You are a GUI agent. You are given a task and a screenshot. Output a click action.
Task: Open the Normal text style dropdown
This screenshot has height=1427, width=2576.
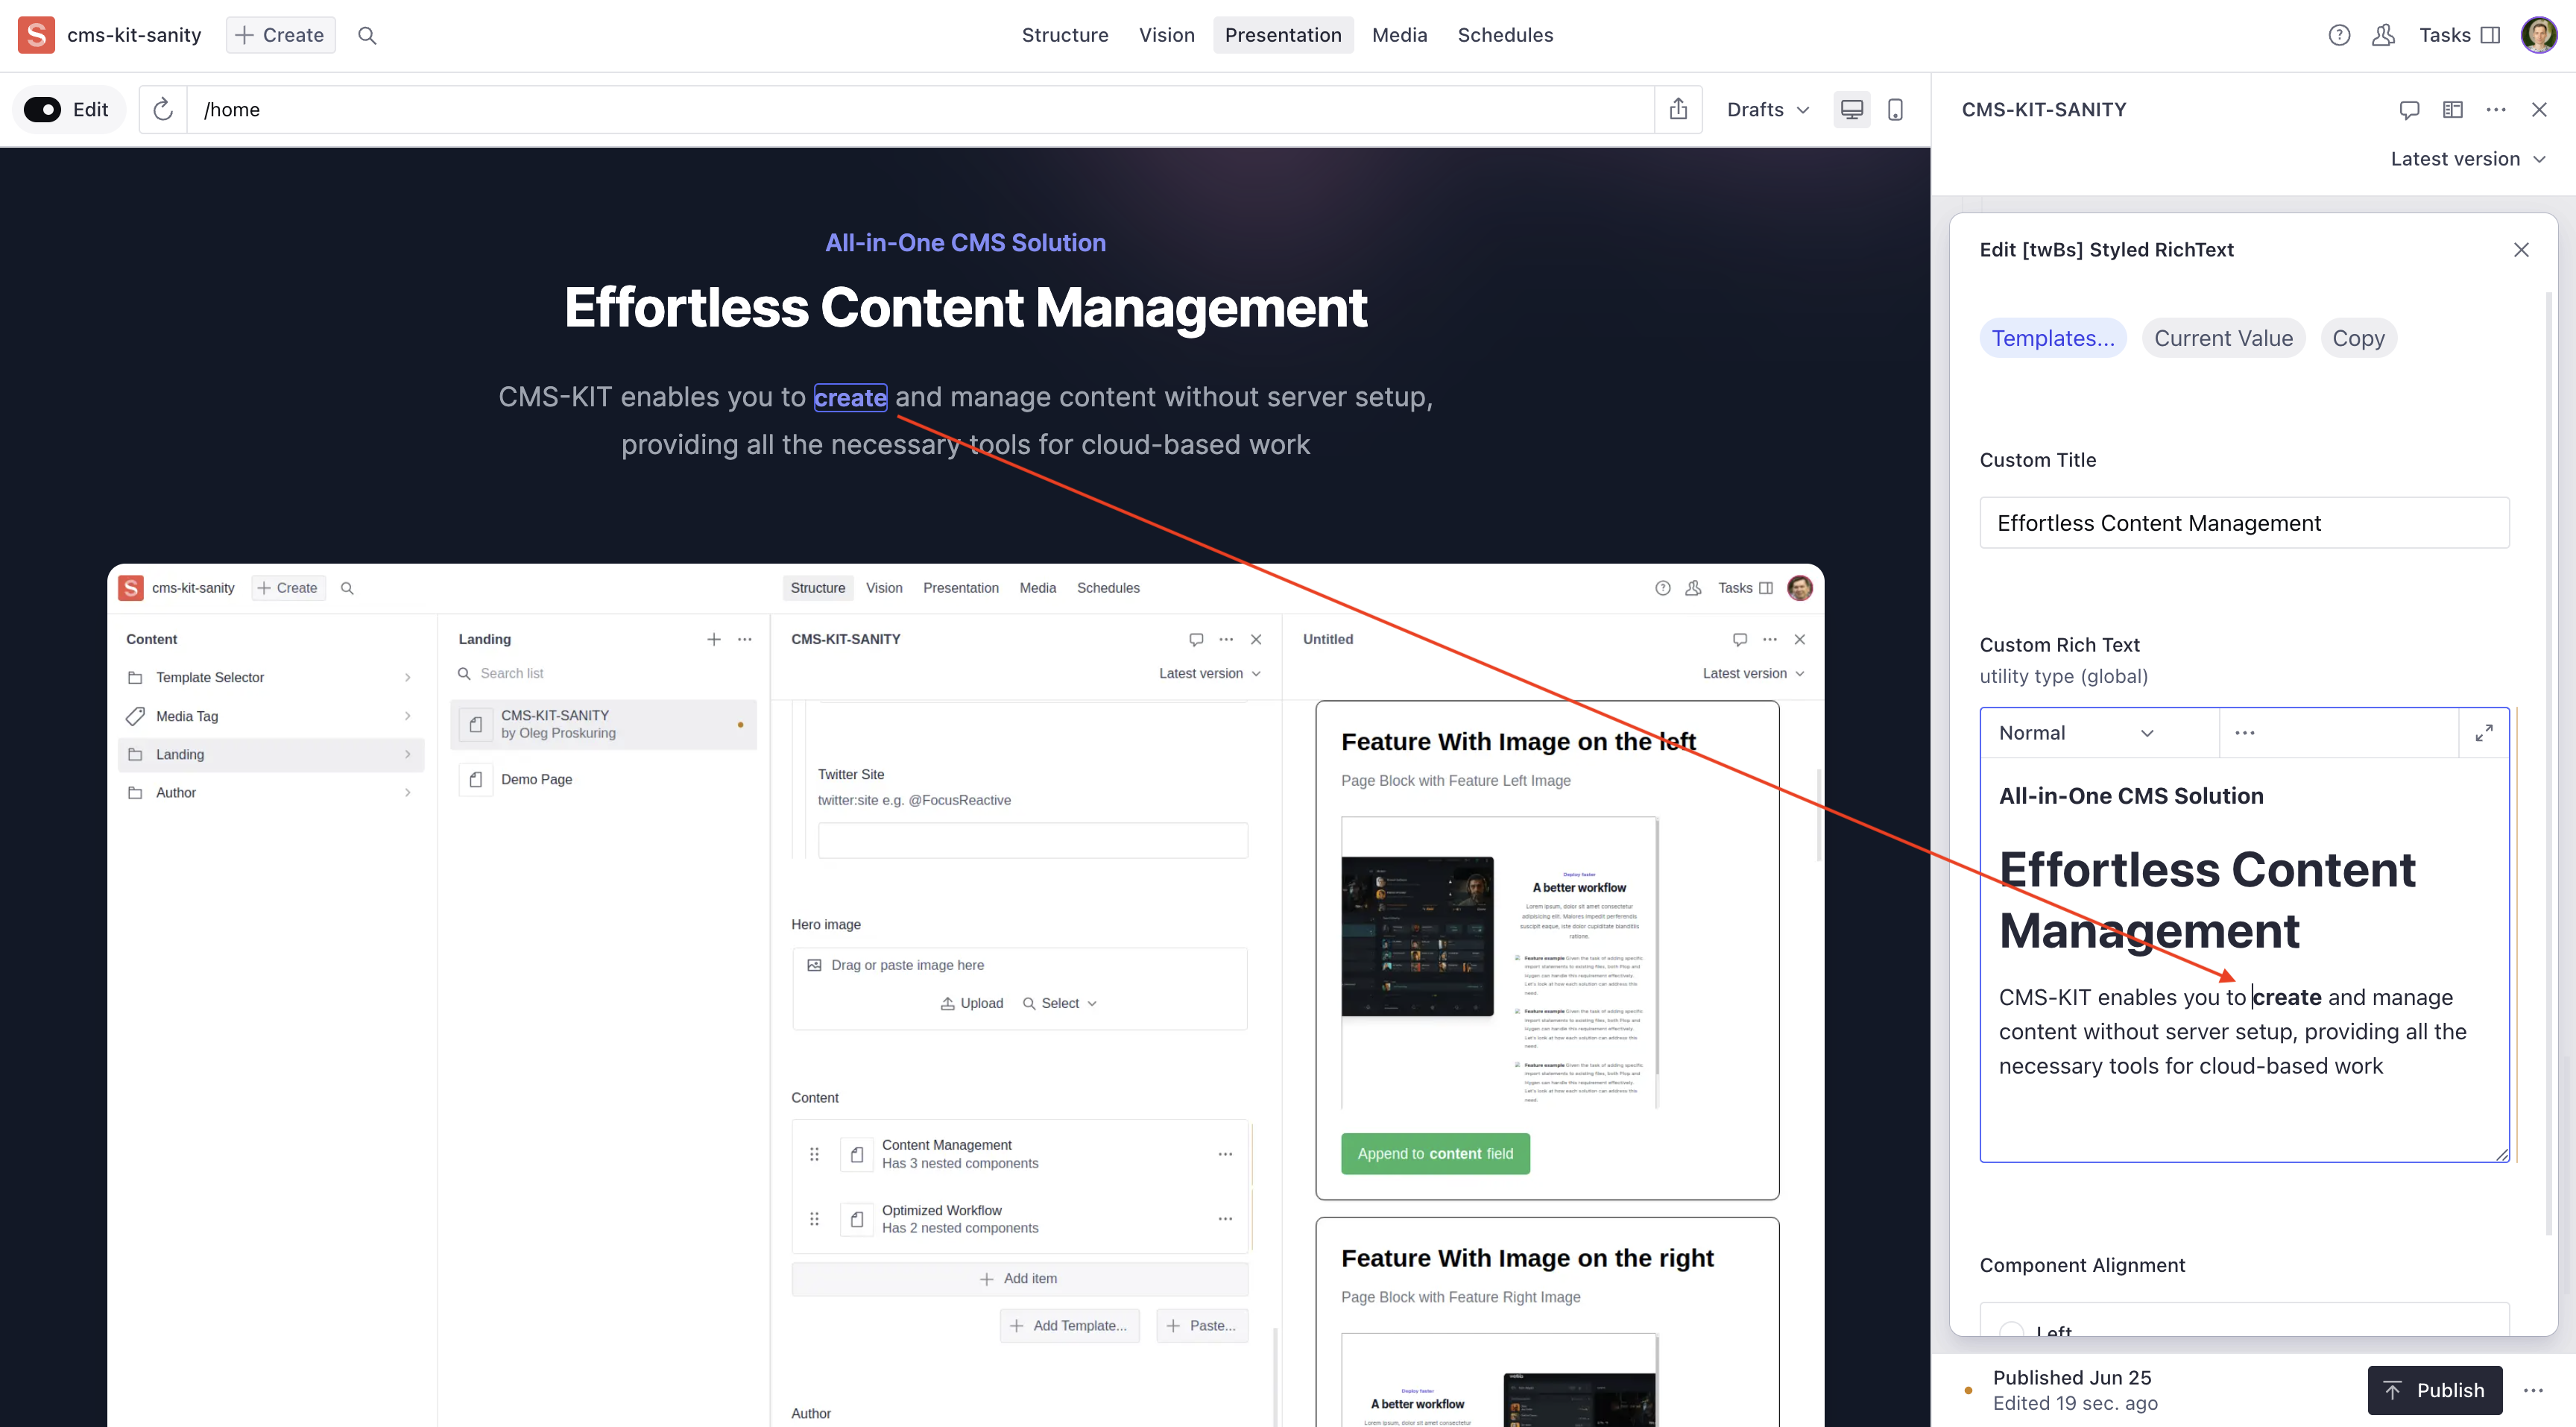pos(2076,733)
